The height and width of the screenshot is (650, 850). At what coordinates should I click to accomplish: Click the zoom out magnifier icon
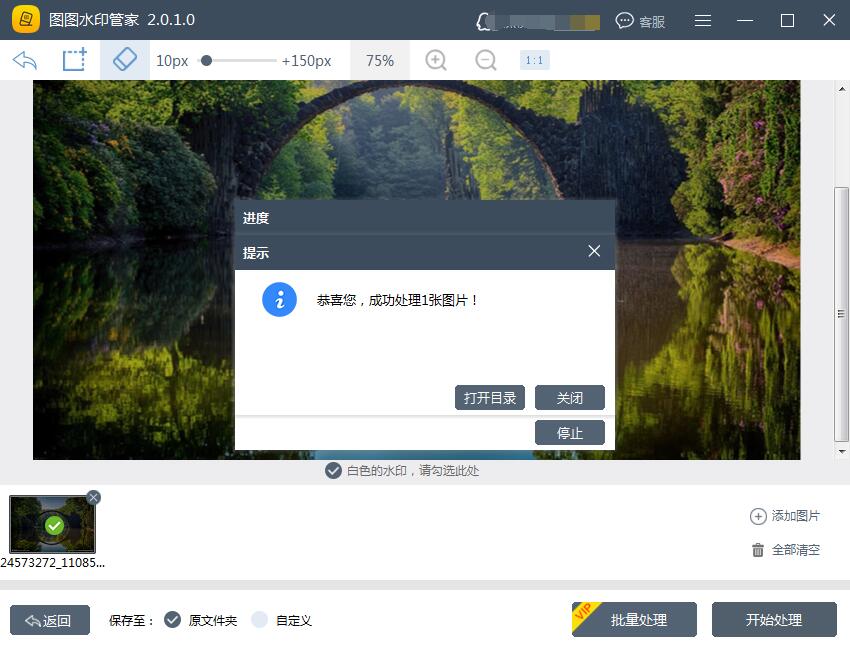click(486, 60)
